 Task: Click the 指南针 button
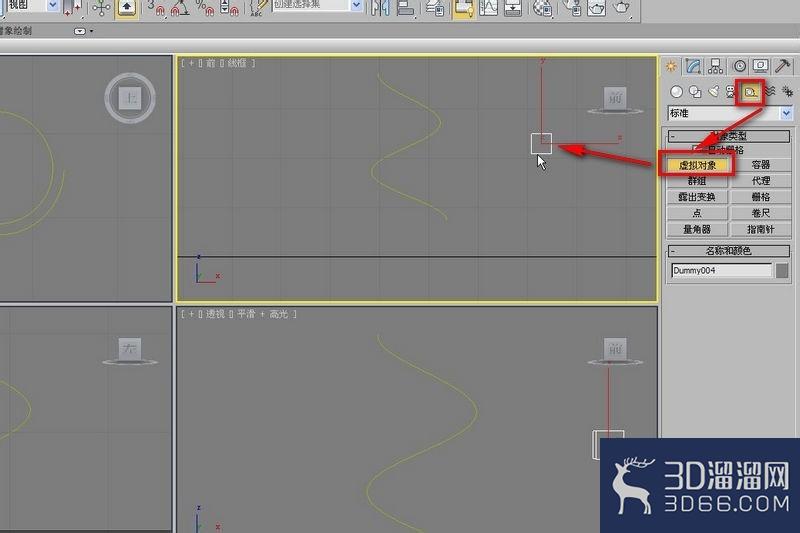pyautogui.click(x=761, y=230)
